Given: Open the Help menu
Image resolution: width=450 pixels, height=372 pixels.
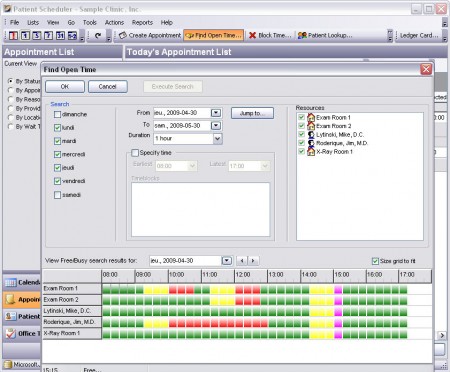Looking at the screenshot, I should 167,23.
